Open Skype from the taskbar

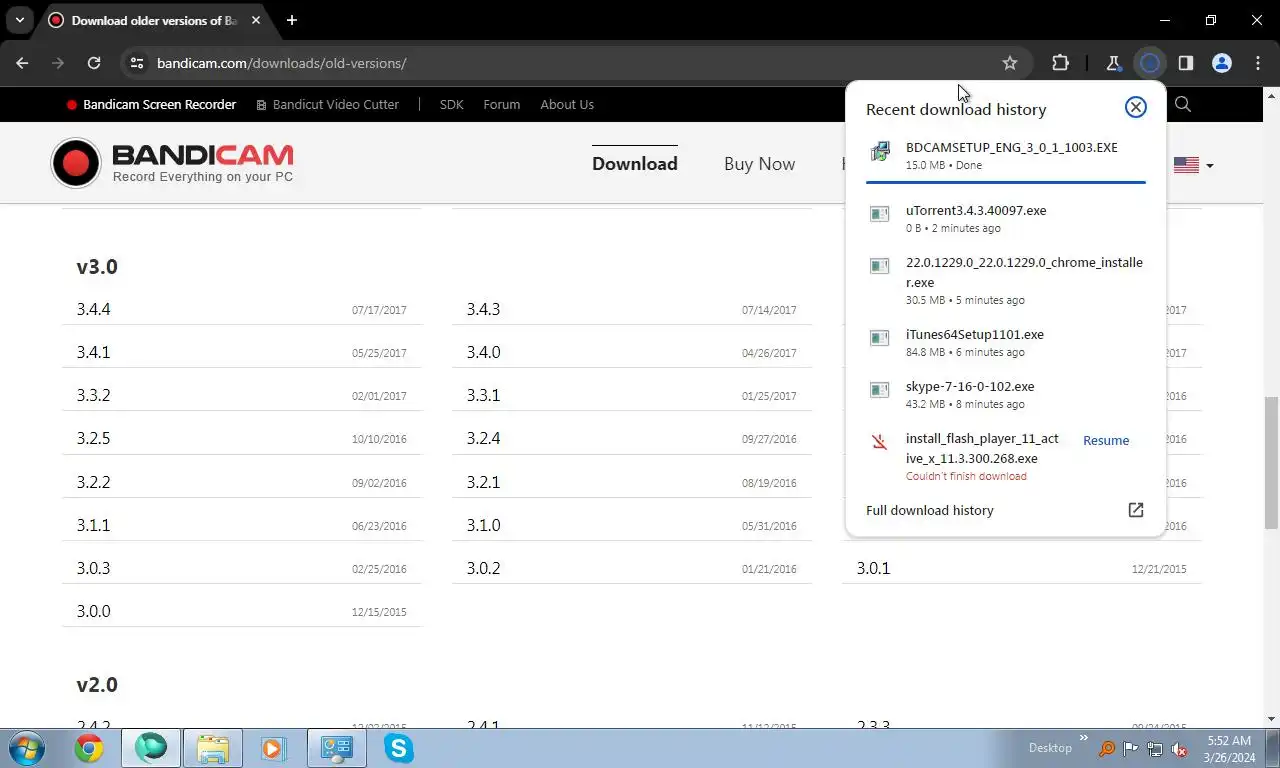(398, 748)
